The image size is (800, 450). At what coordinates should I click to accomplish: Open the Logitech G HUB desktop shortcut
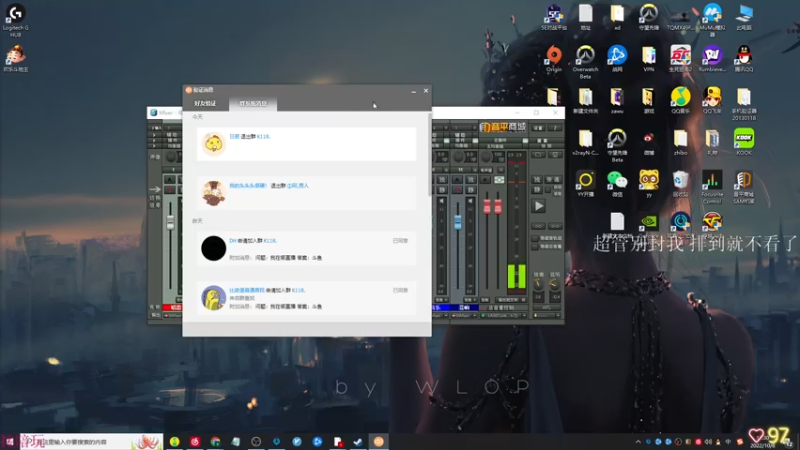pyautogui.click(x=15, y=18)
